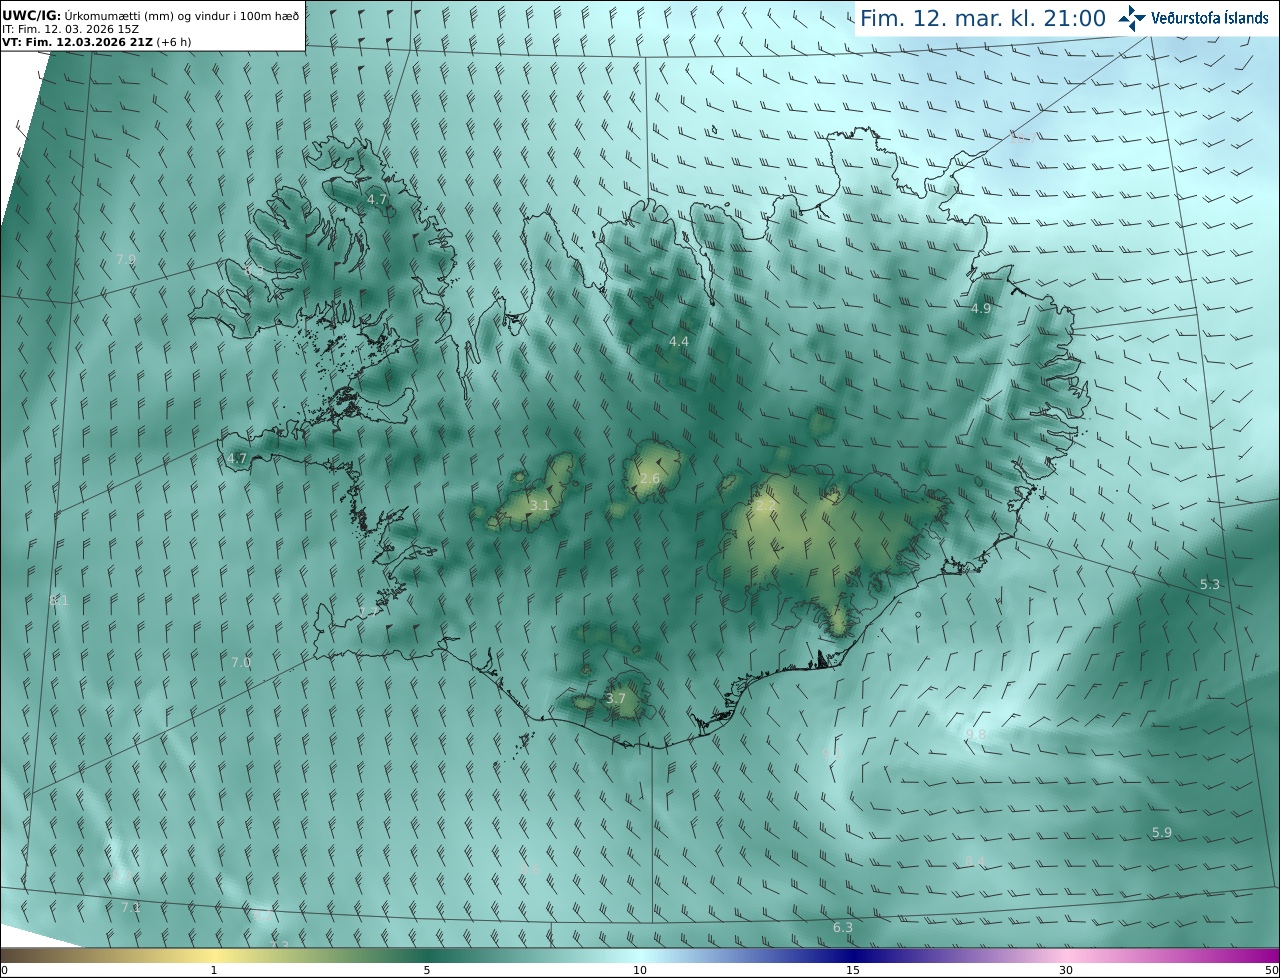Click the 5.9 value on the map
The image size is (1280, 978).
[1162, 832]
